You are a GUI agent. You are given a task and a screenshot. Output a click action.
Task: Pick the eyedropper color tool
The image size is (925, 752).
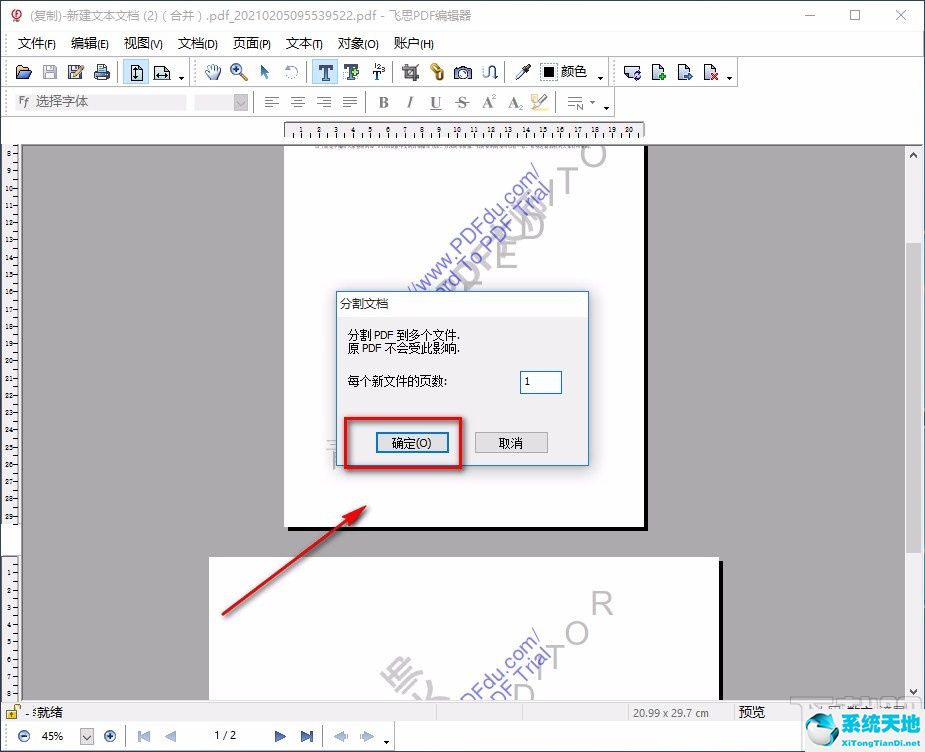[522, 72]
